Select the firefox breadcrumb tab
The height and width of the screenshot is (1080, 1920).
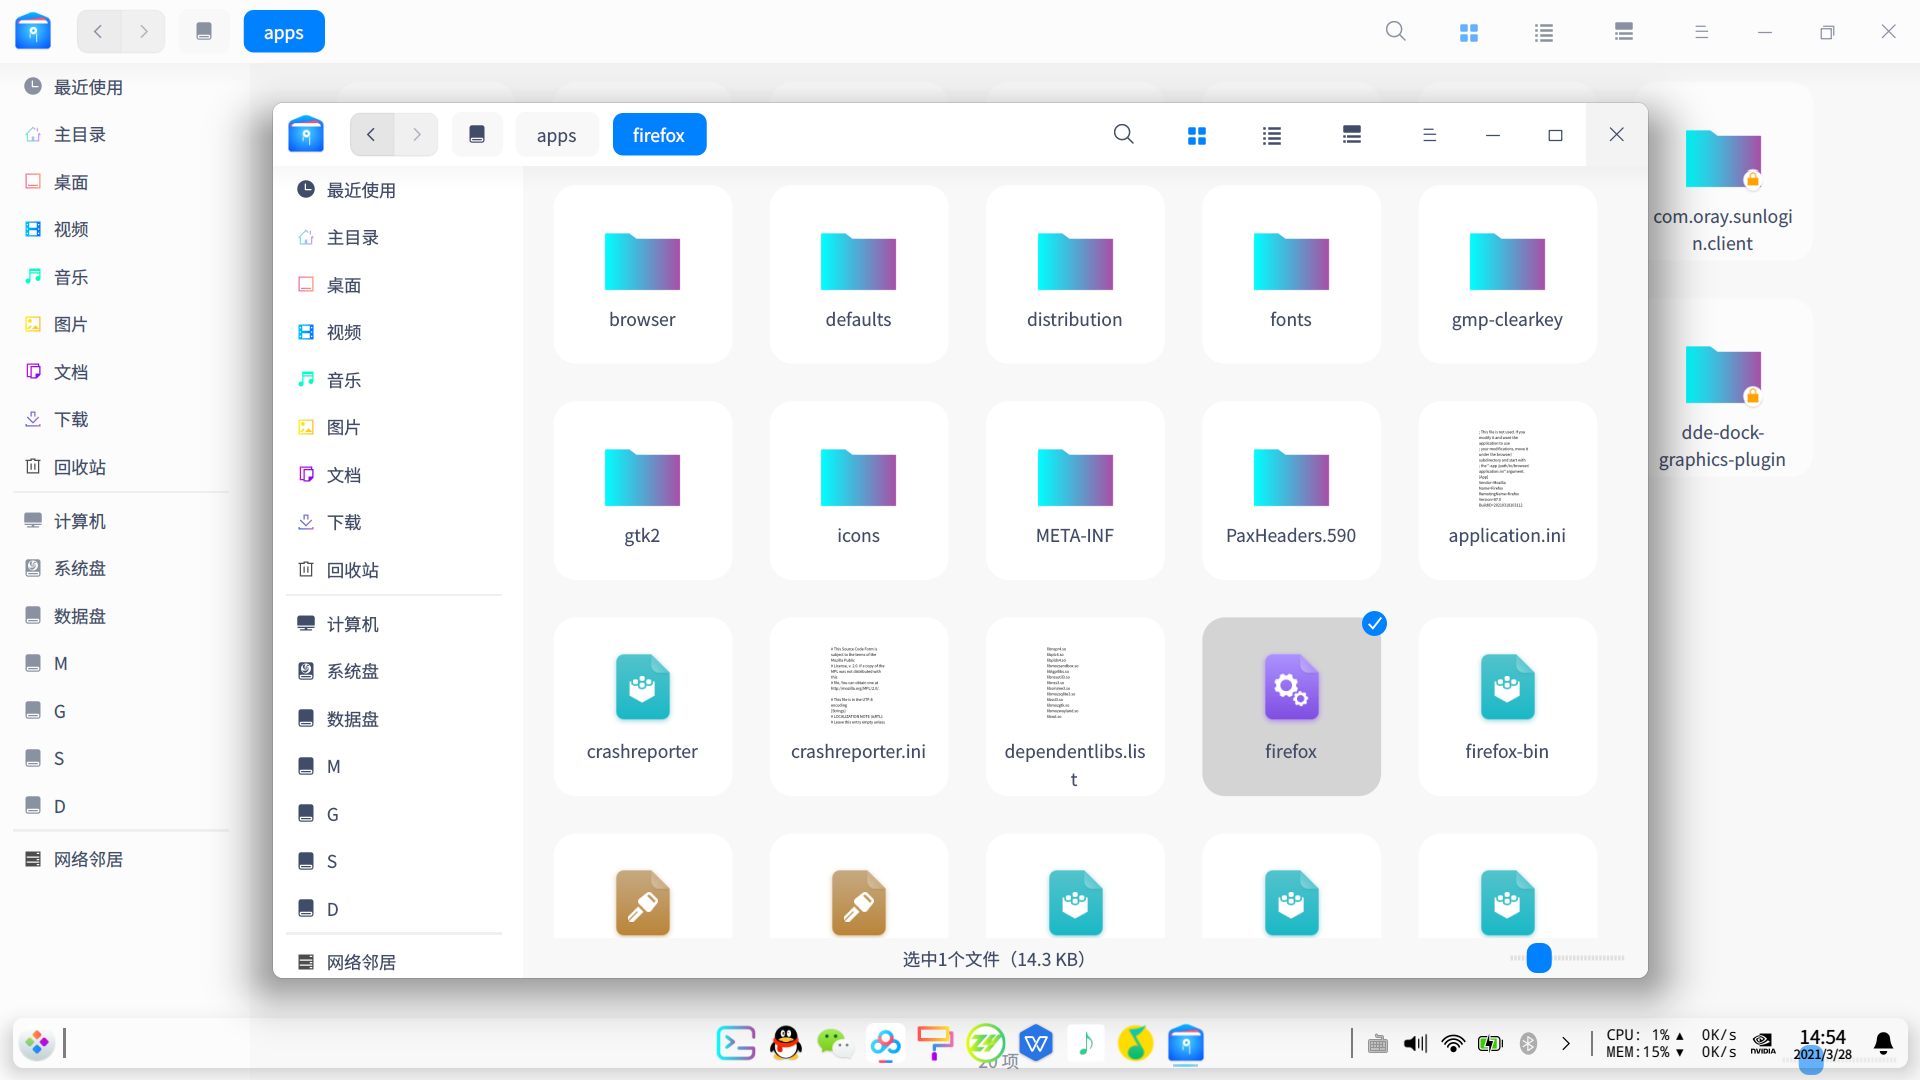point(659,135)
